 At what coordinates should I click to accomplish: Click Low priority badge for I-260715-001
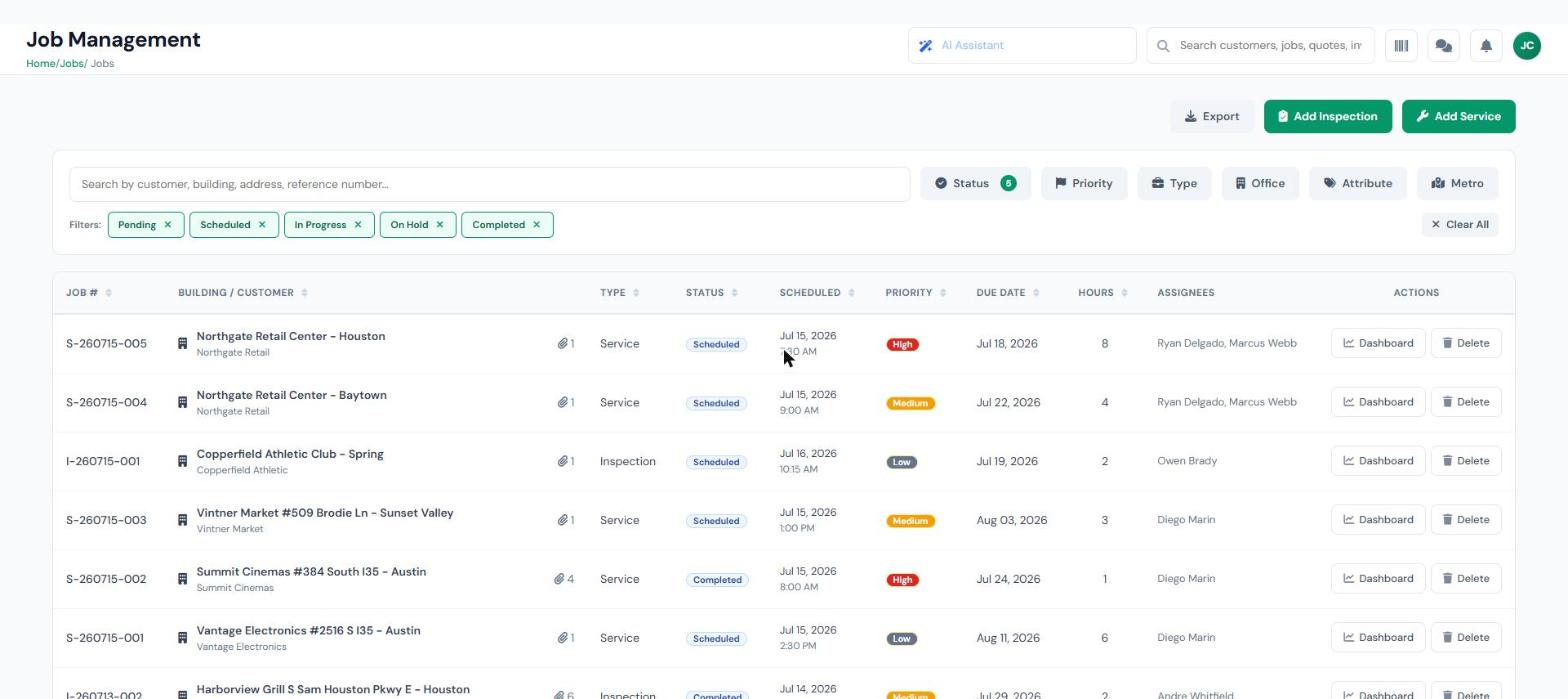coord(901,462)
